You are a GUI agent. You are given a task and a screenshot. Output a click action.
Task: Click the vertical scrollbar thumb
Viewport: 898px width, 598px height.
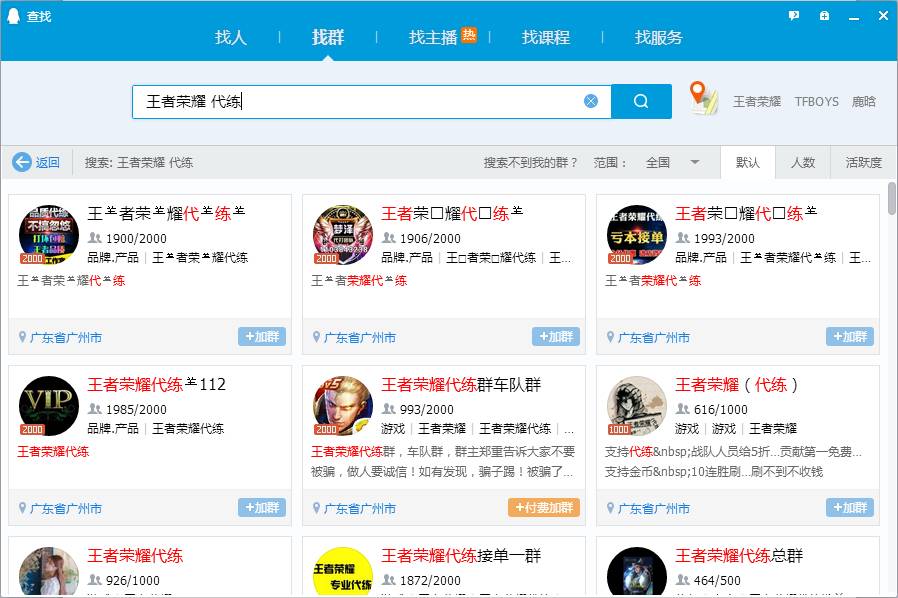(x=891, y=199)
